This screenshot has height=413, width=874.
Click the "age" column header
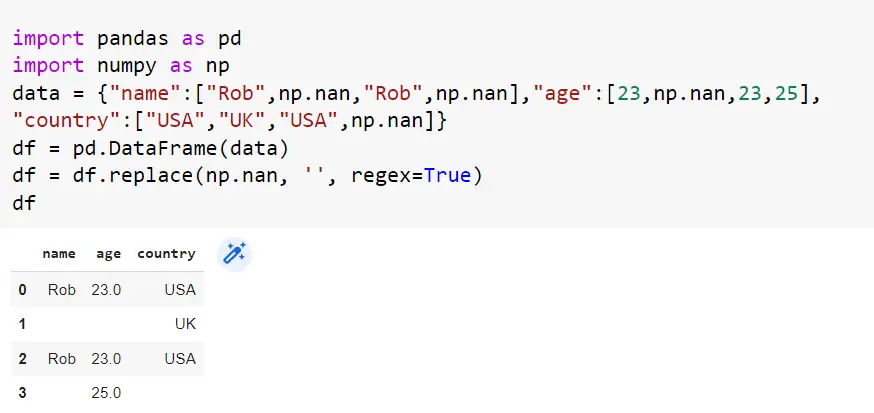point(108,254)
